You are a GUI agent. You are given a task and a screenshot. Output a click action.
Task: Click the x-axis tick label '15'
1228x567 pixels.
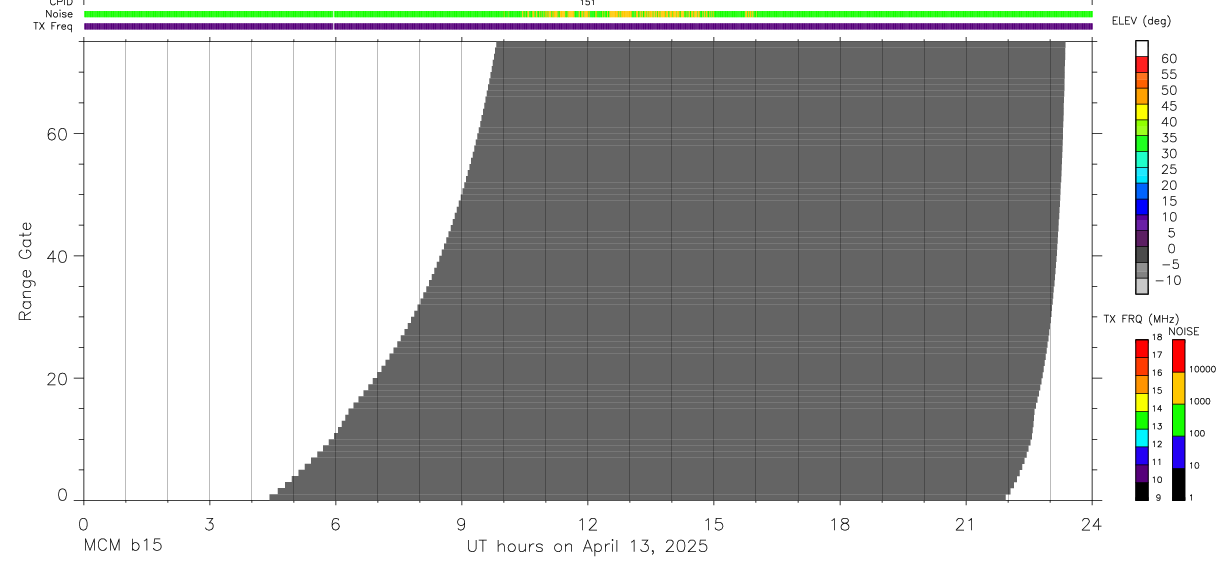pyautogui.click(x=713, y=524)
